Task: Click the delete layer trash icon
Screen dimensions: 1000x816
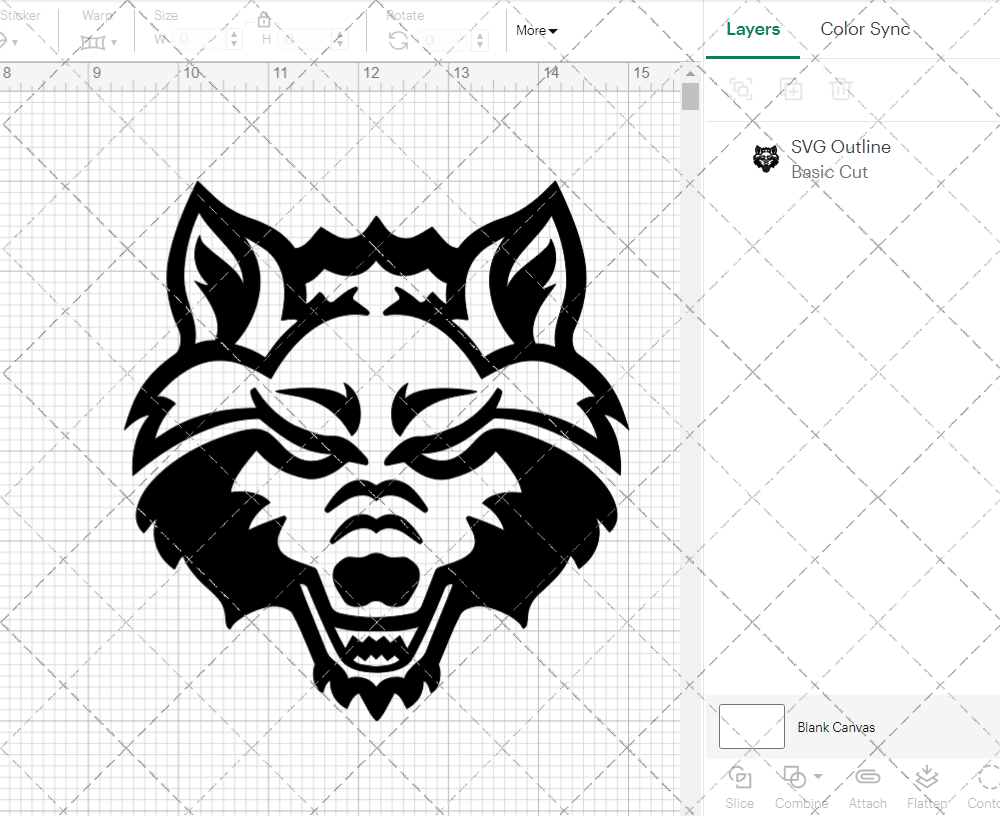Action: click(841, 89)
